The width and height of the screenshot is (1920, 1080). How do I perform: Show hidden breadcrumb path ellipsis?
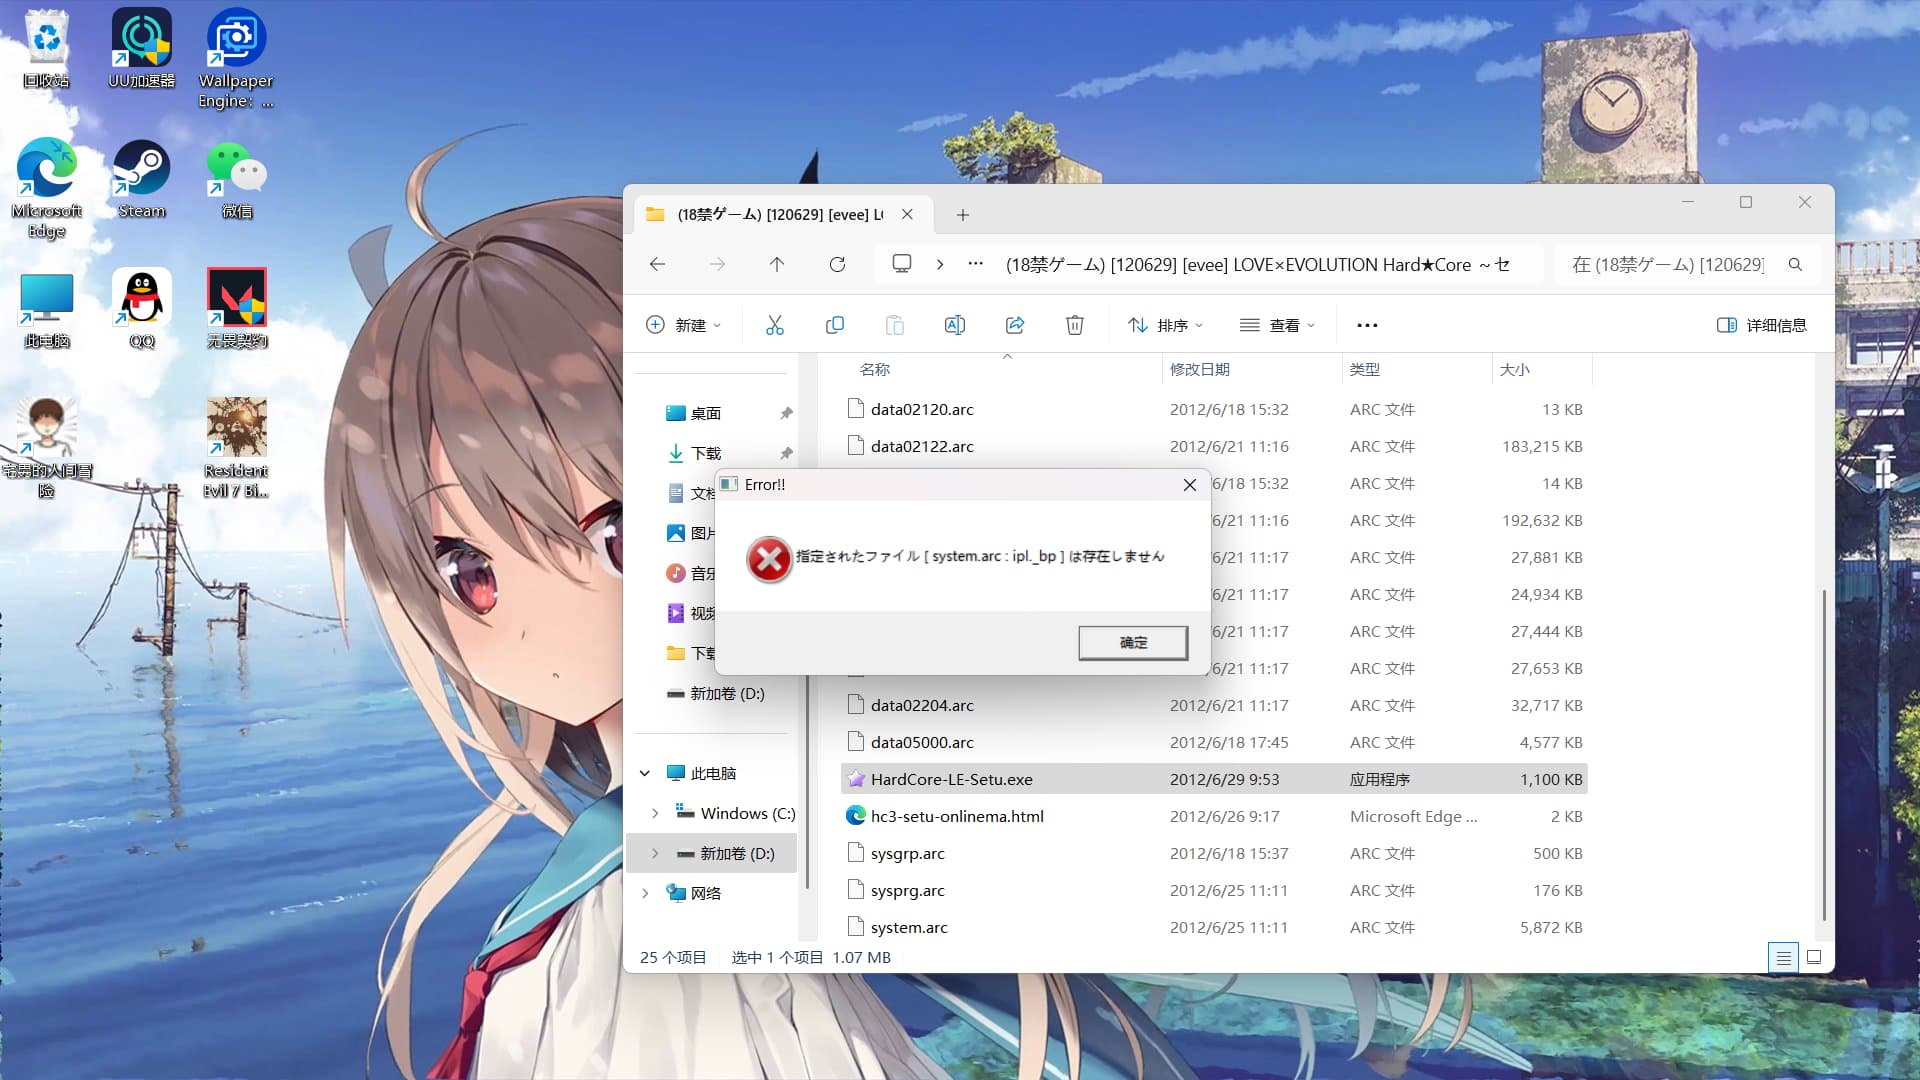(975, 264)
